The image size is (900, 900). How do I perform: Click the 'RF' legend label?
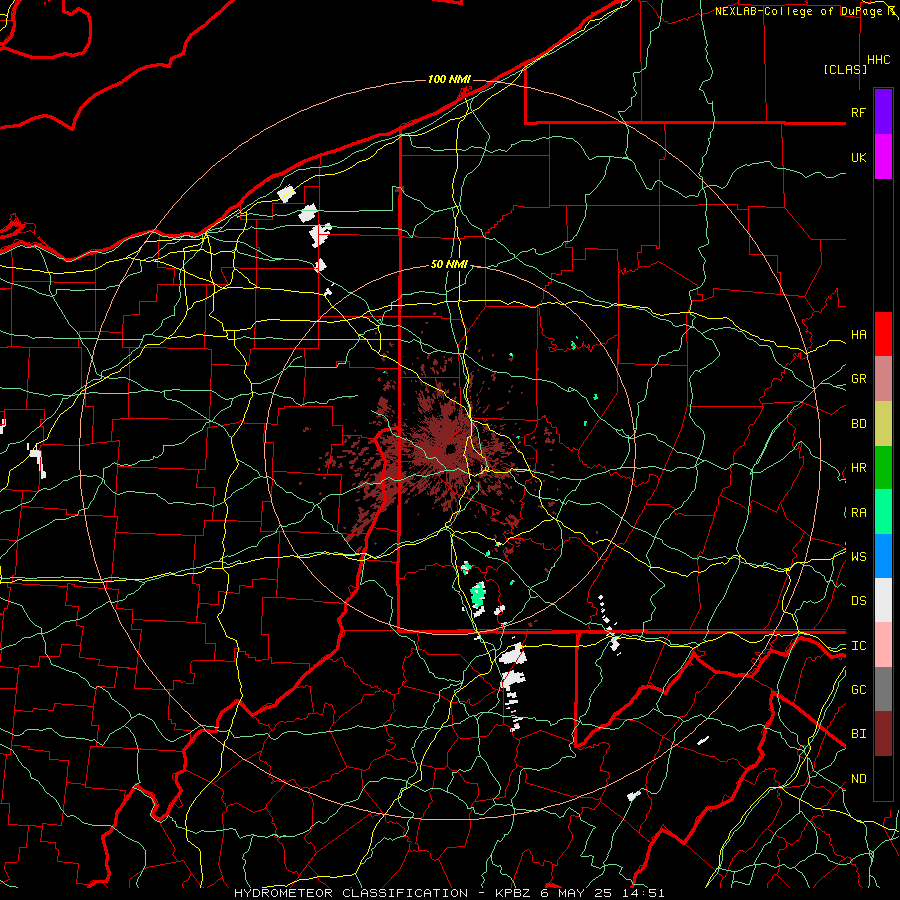(858, 112)
